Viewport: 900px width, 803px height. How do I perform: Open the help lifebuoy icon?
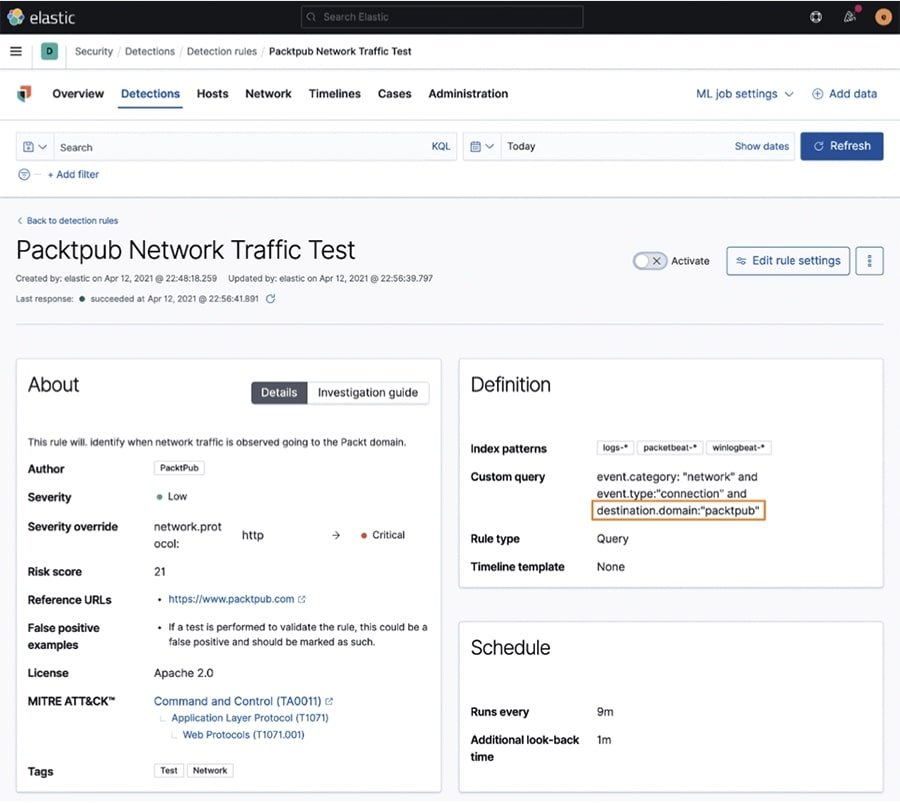[816, 17]
